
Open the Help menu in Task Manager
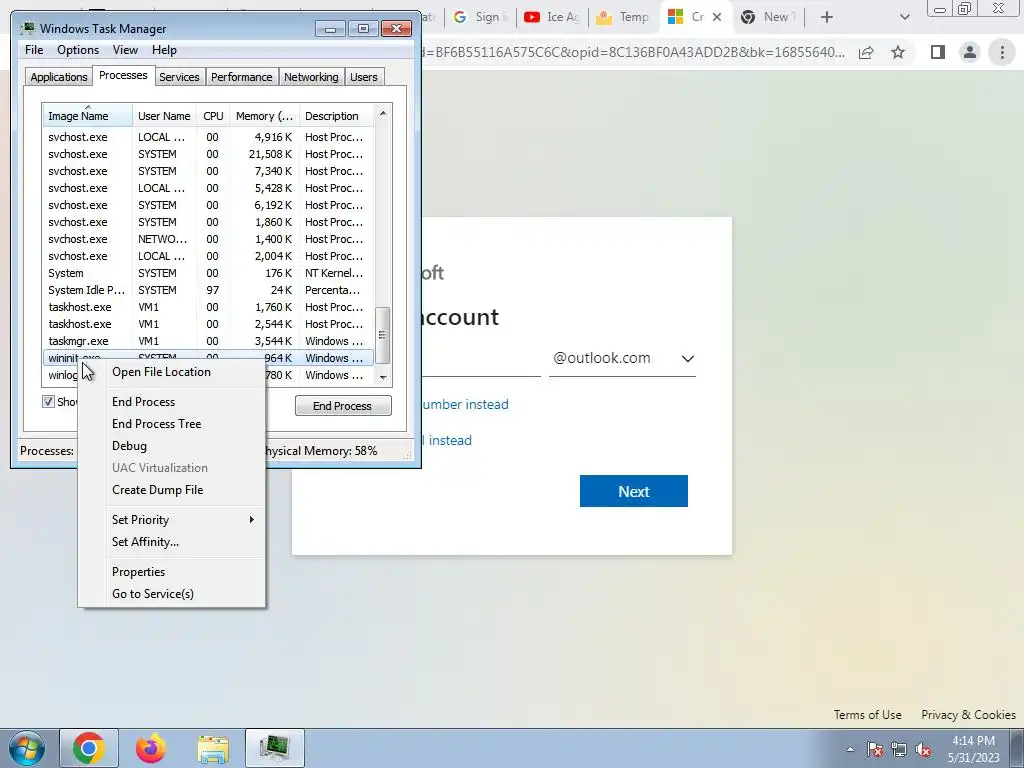pyautogui.click(x=164, y=50)
